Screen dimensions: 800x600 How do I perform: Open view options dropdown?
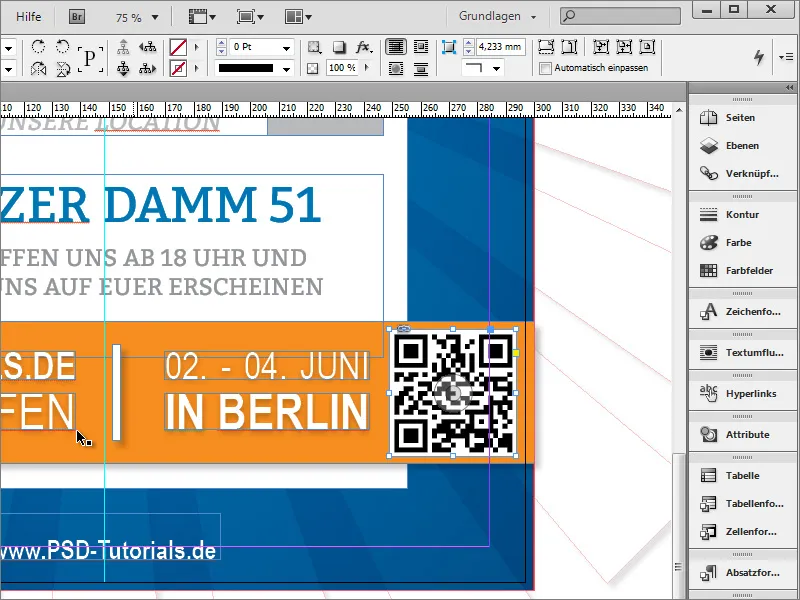(202, 17)
